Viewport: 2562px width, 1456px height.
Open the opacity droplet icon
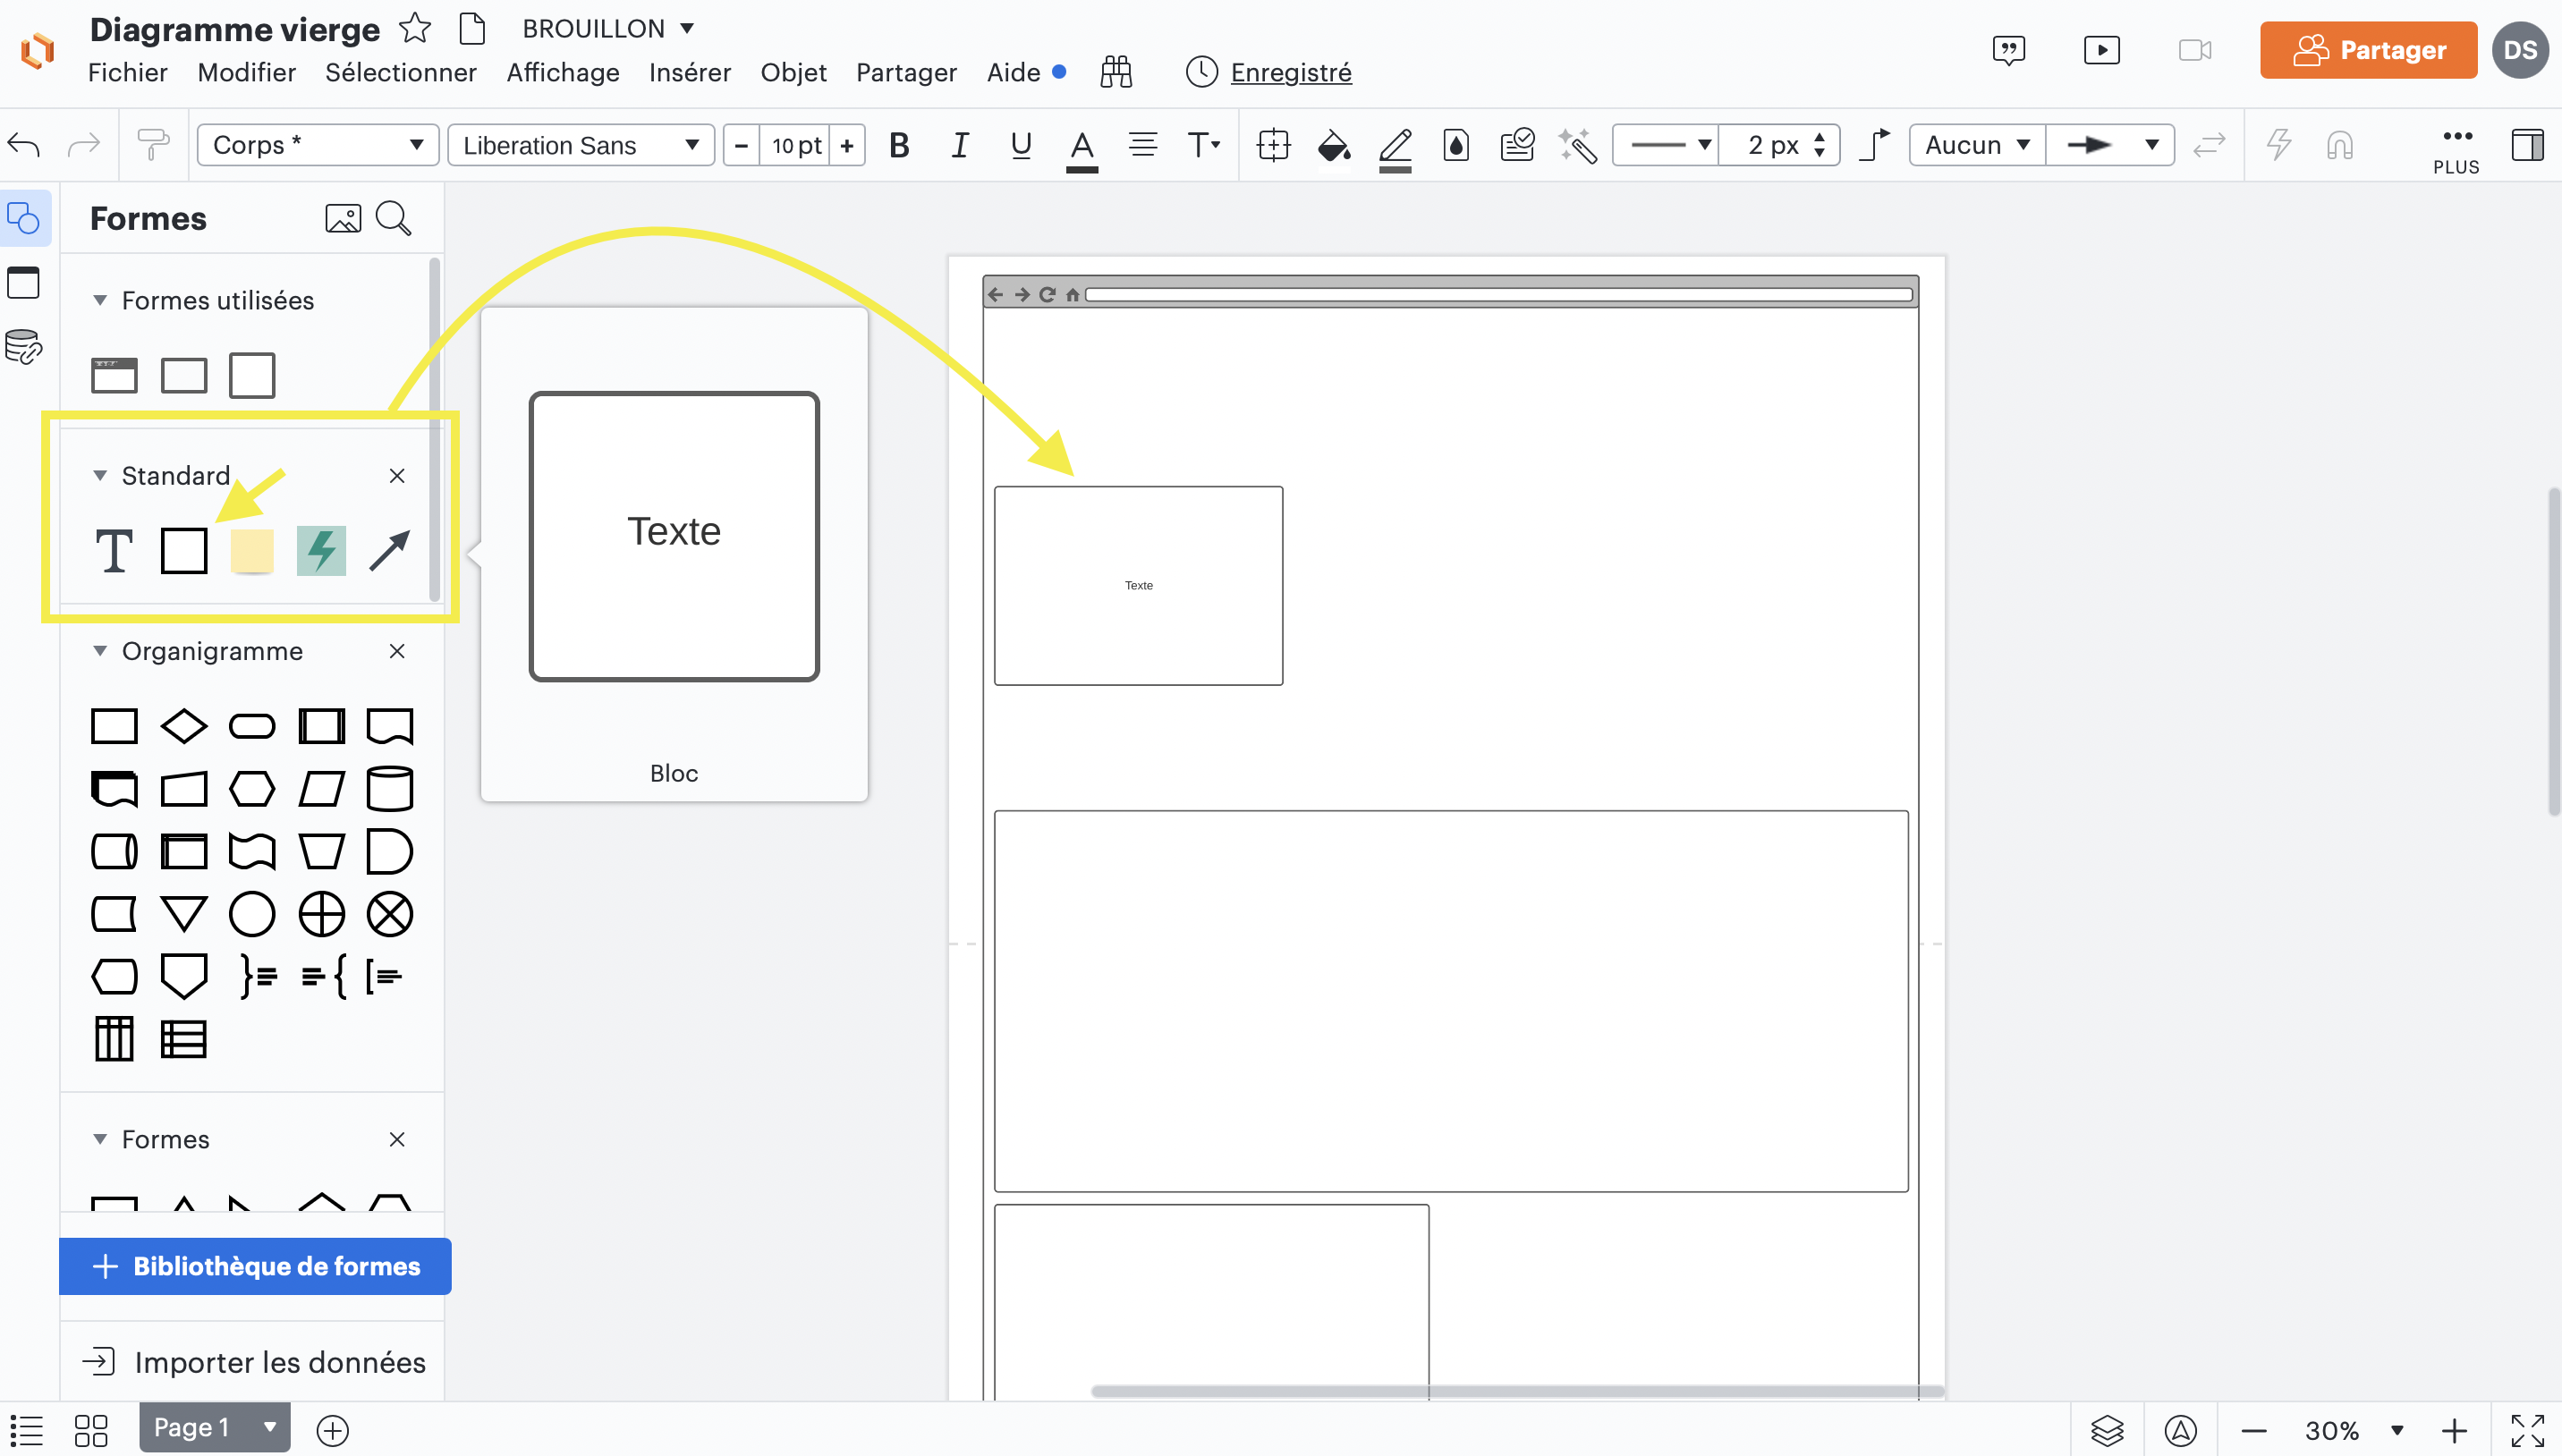[1456, 145]
